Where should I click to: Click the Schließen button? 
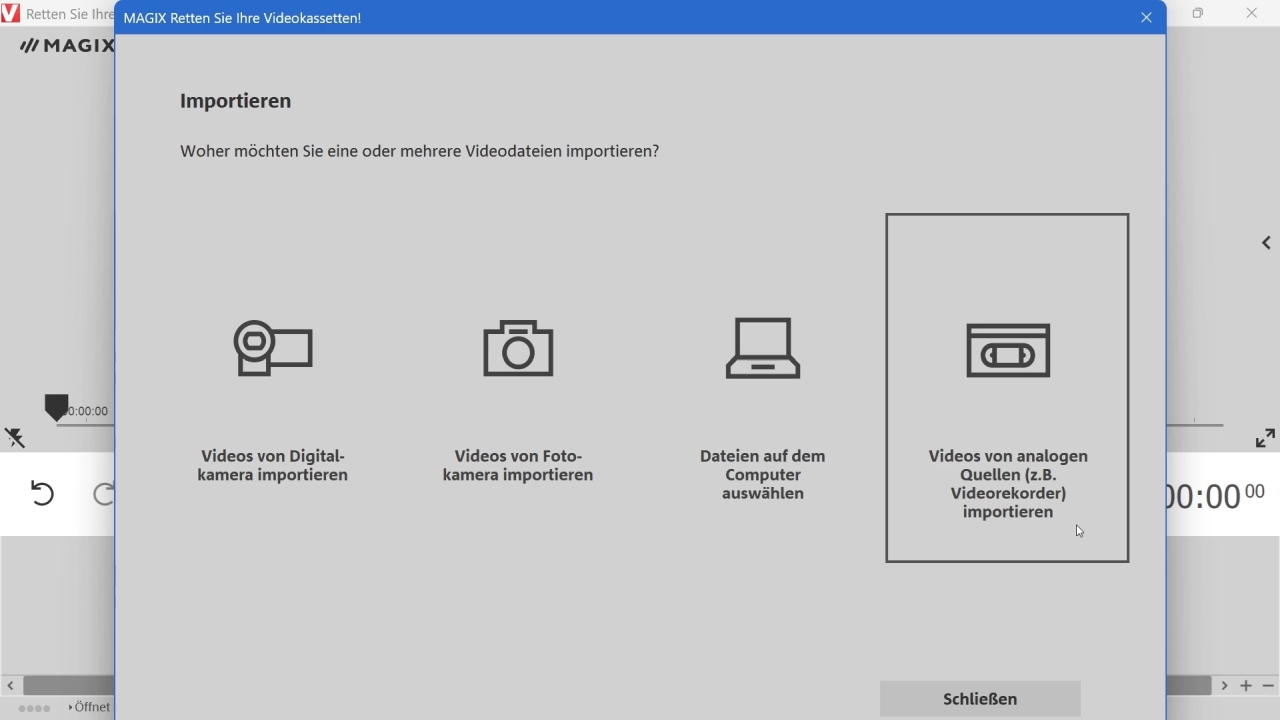980,699
